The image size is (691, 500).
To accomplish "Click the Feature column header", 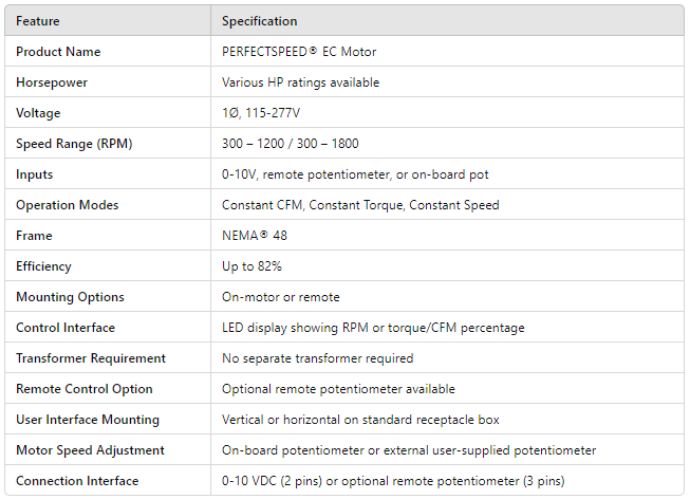I will [x=38, y=21].
